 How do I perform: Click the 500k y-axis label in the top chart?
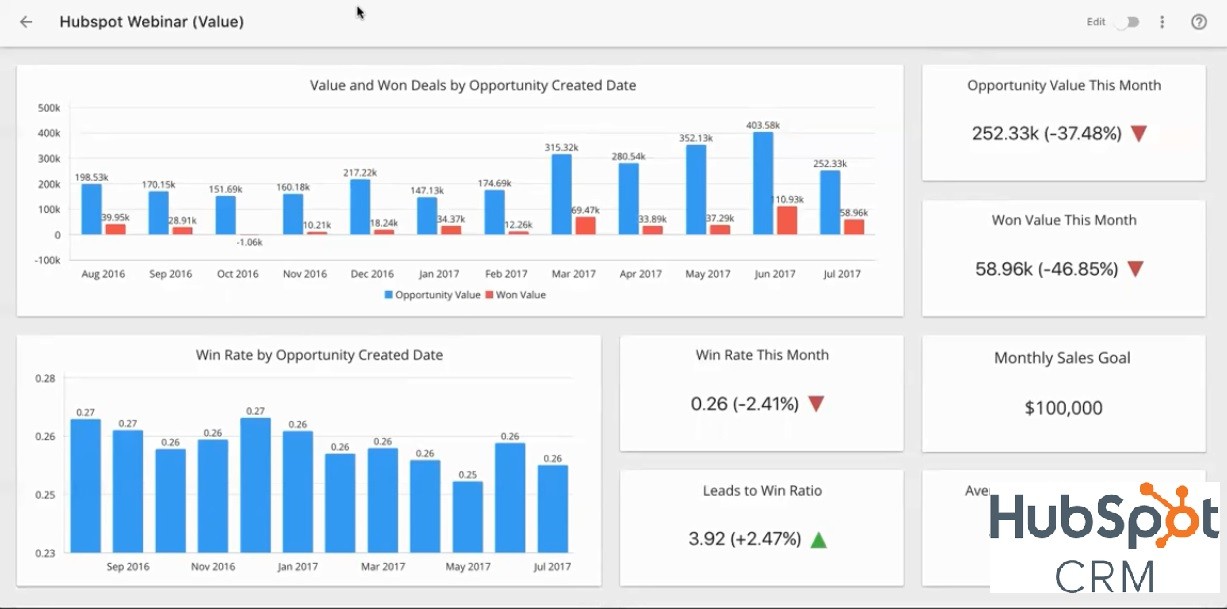tap(49, 108)
